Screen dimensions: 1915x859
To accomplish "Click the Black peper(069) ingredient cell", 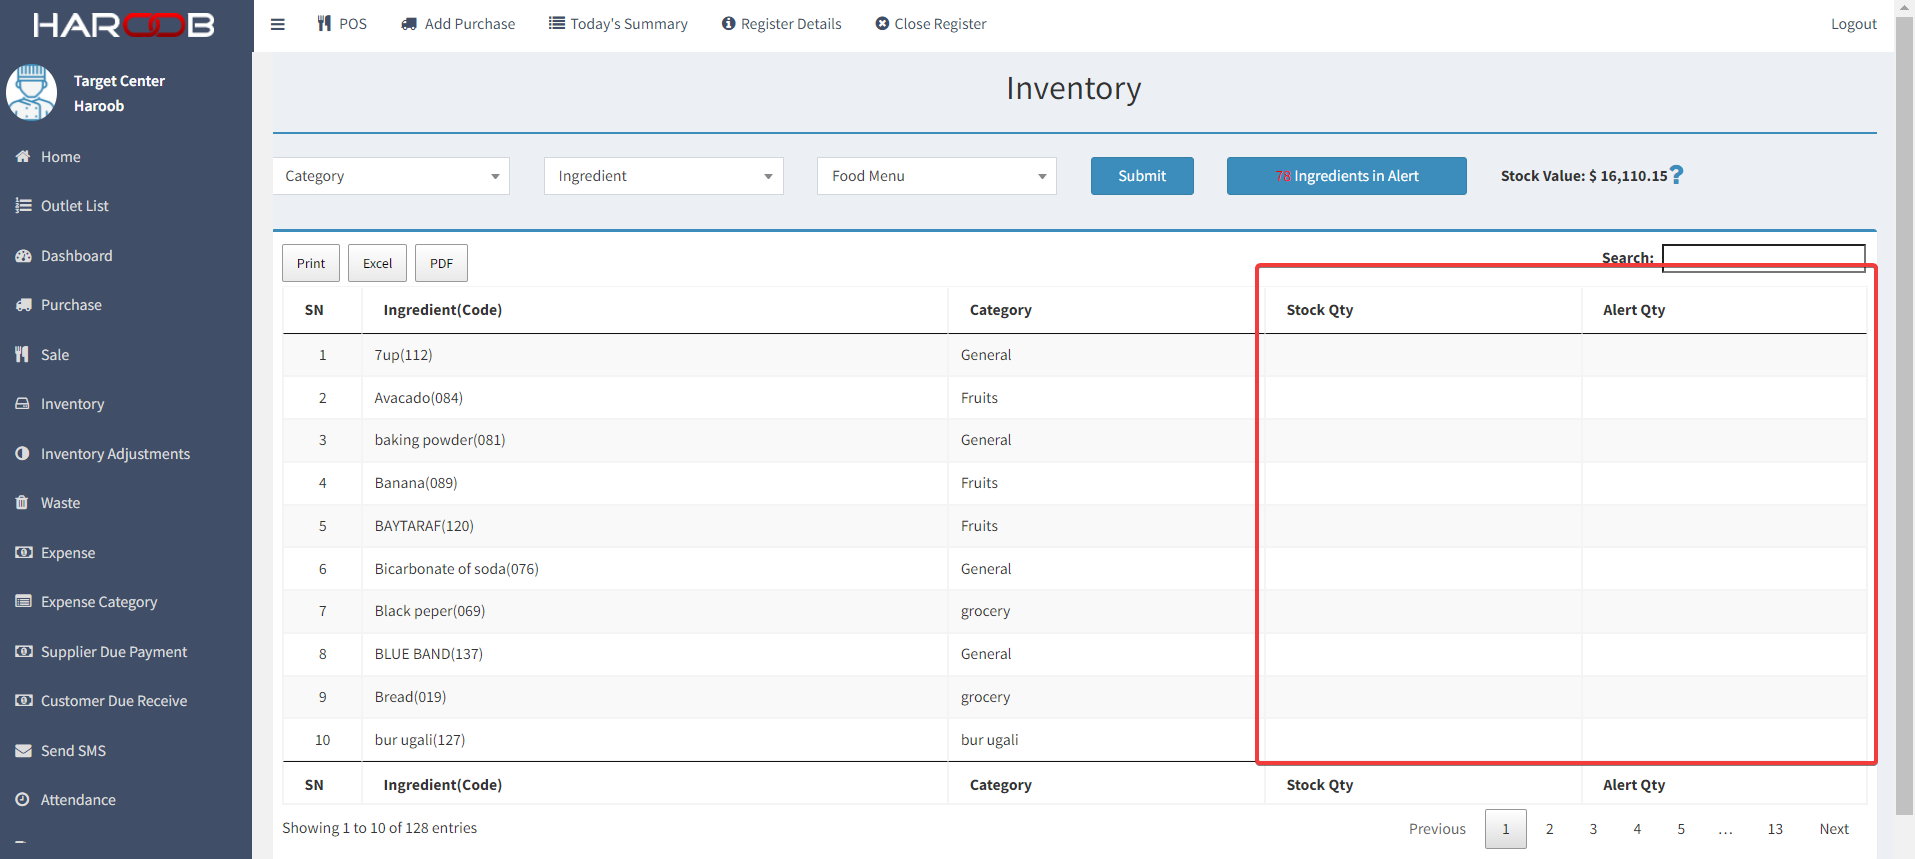I will coord(655,611).
